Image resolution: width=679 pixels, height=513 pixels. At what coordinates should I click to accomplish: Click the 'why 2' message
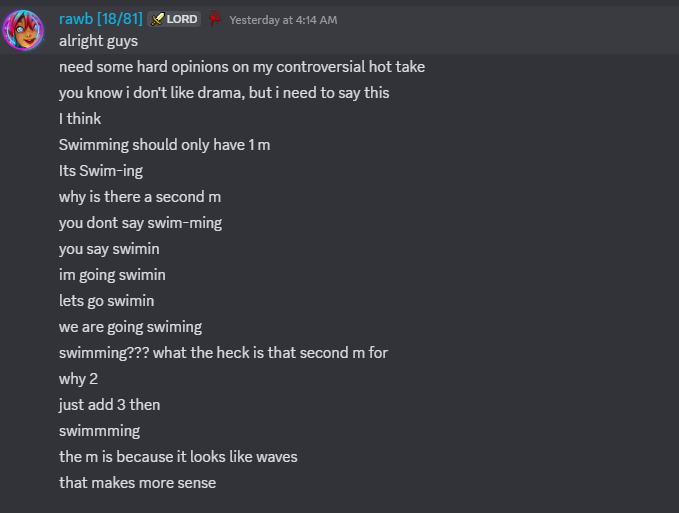tap(78, 379)
